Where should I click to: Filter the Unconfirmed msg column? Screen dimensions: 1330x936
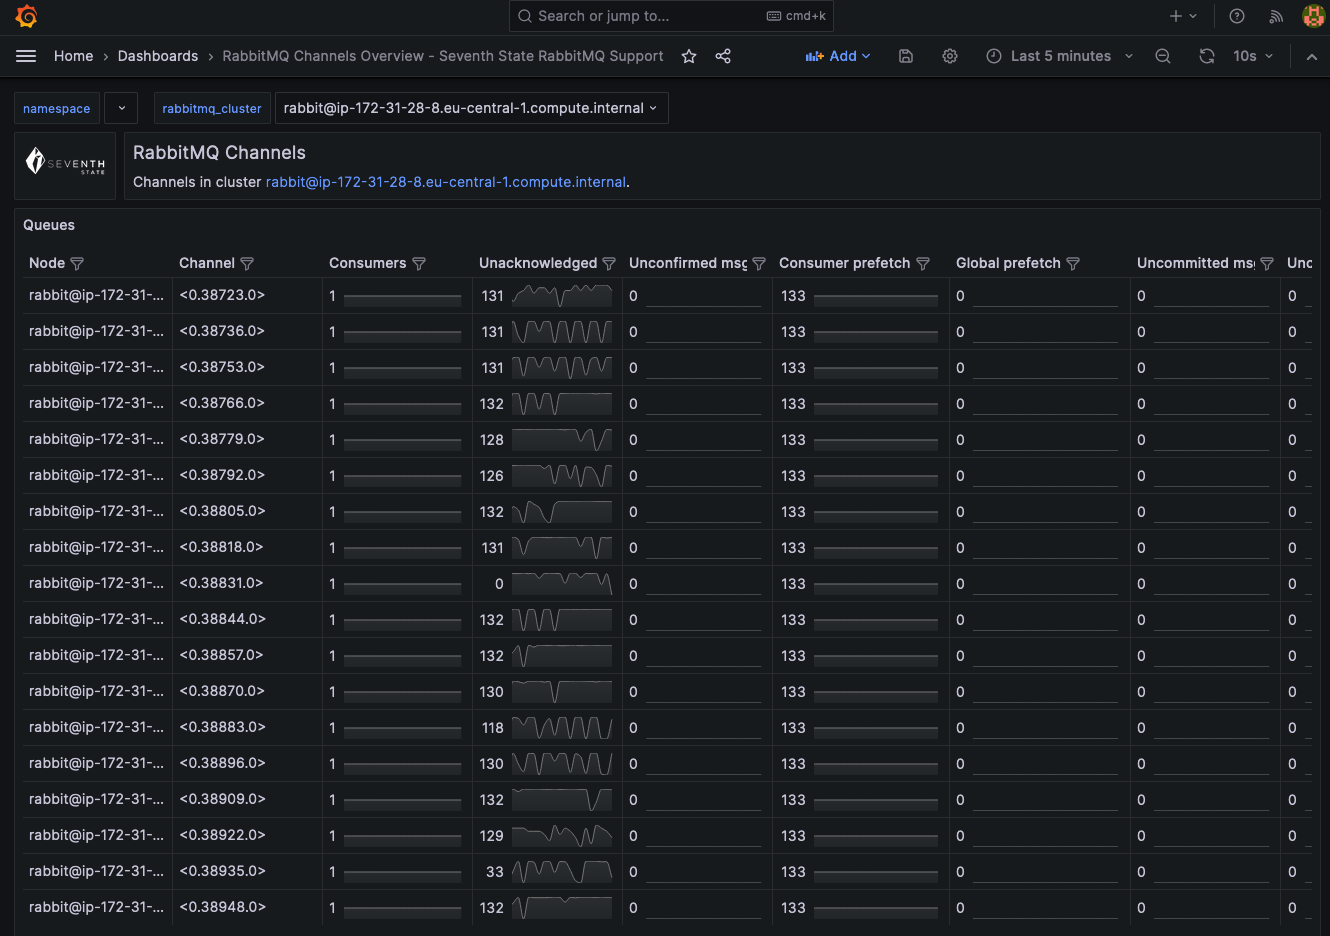point(759,264)
